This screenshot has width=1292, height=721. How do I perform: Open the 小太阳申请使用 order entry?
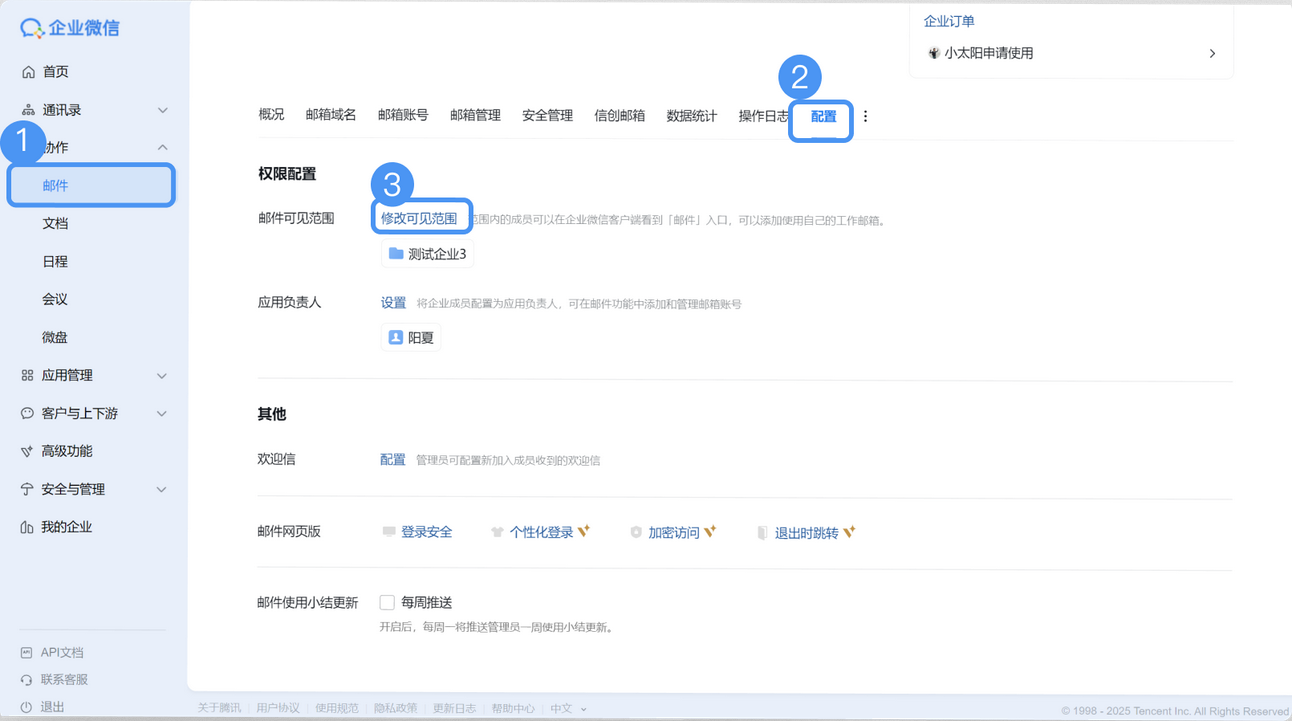[988, 53]
